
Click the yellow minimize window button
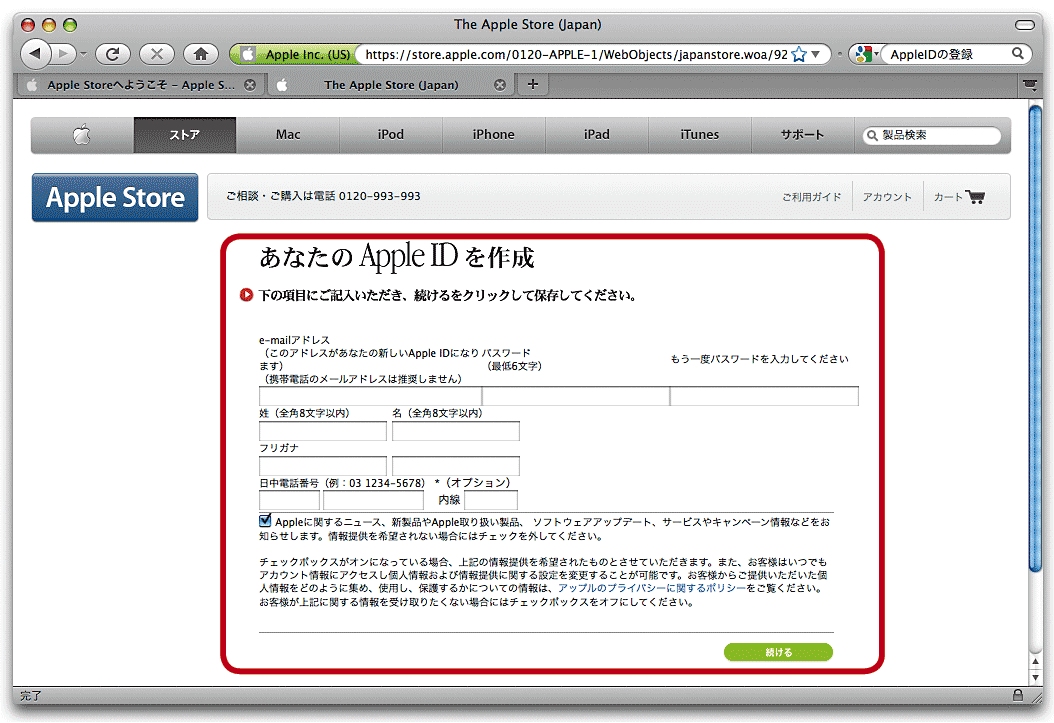tap(48, 25)
